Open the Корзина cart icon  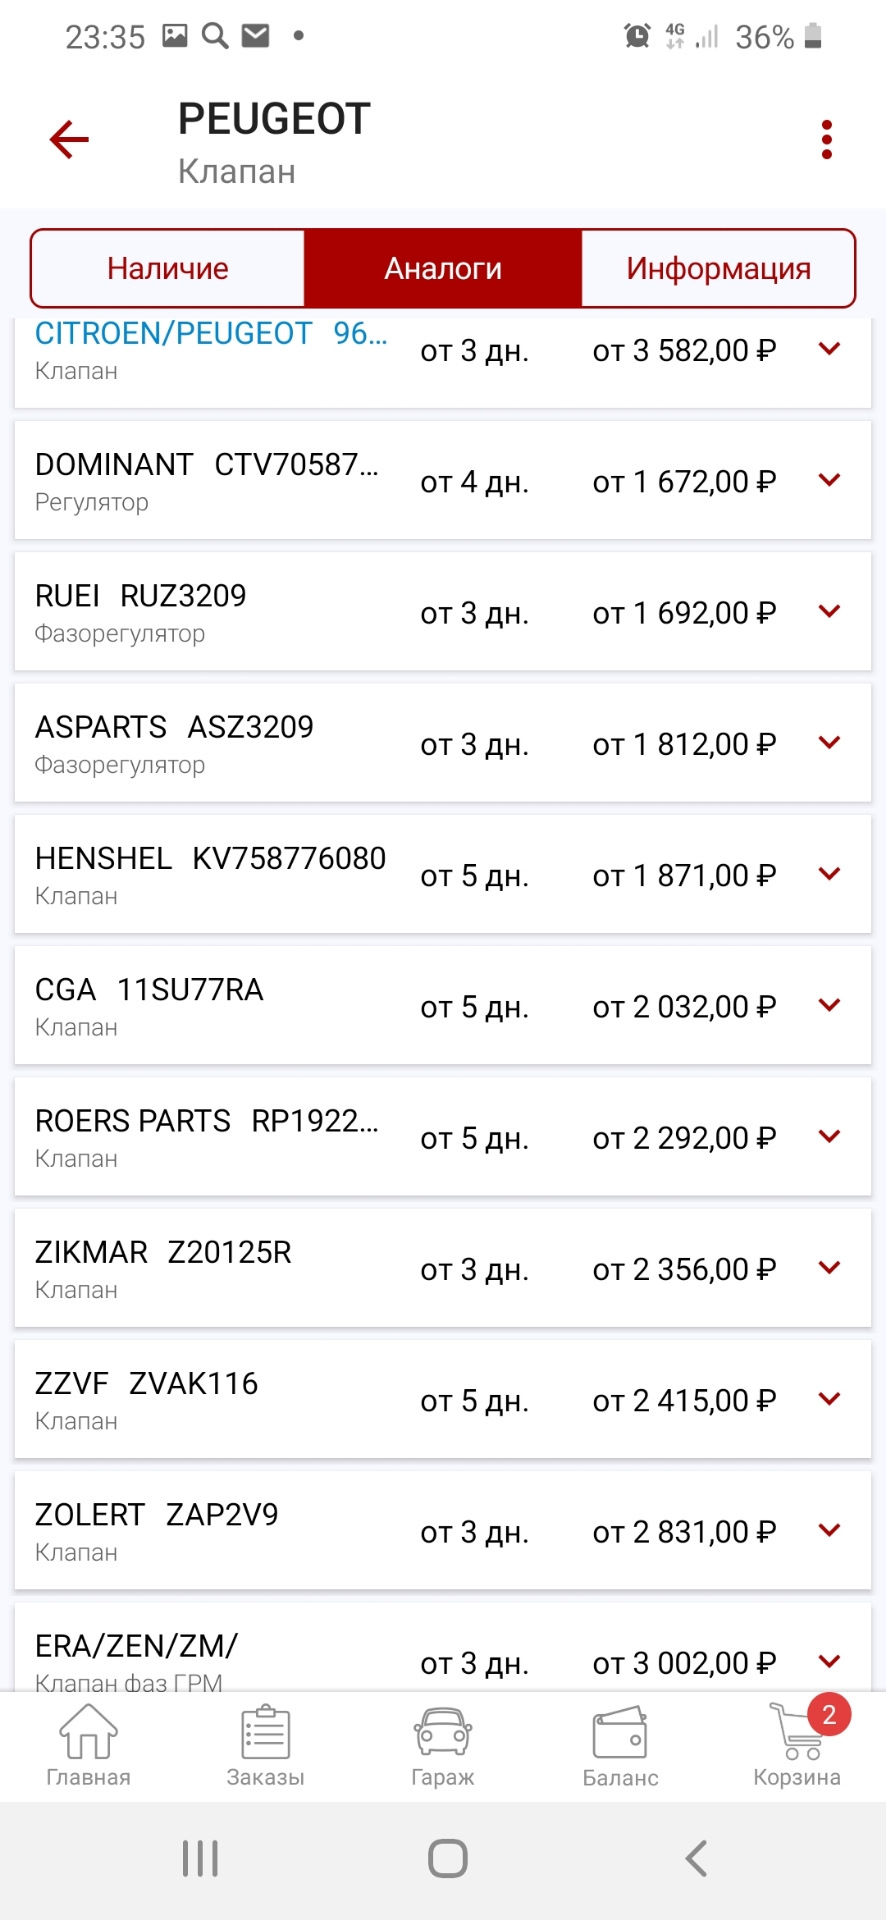pyautogui.click(x=797, y=1746)
